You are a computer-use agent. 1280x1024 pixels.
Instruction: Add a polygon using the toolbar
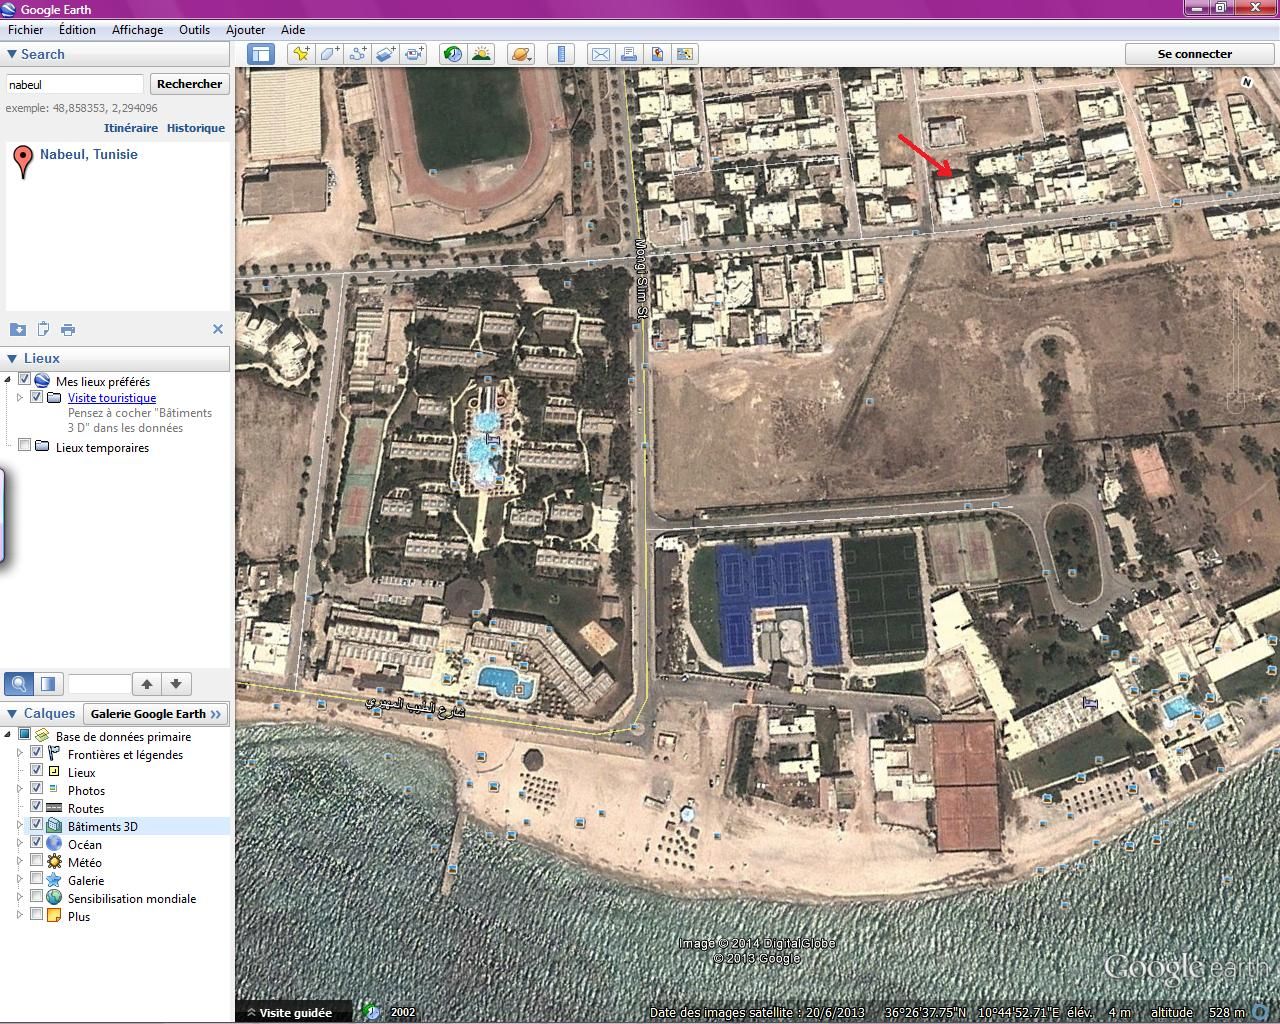pos(329,54)
